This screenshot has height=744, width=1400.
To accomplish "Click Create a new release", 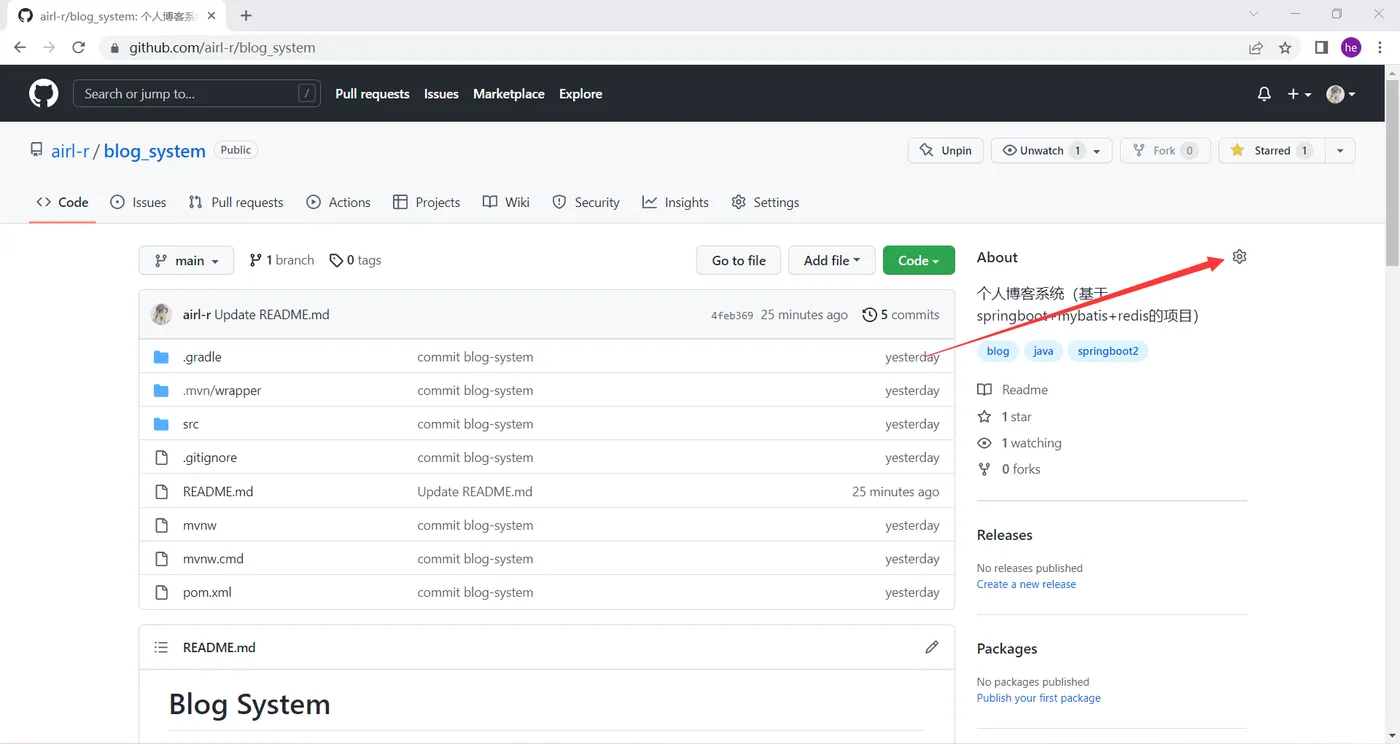I will pos(1026,584).
